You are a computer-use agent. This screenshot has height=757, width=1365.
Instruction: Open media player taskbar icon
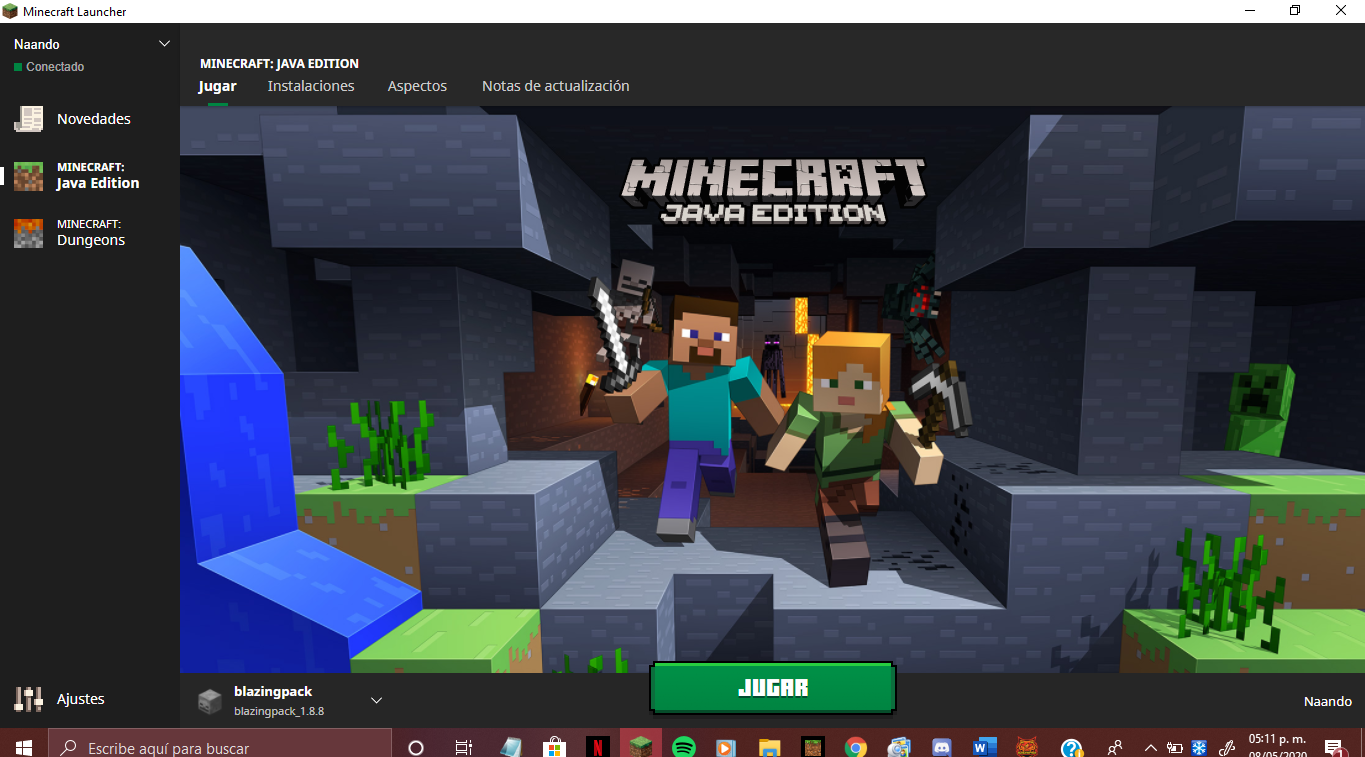(726, 747)
